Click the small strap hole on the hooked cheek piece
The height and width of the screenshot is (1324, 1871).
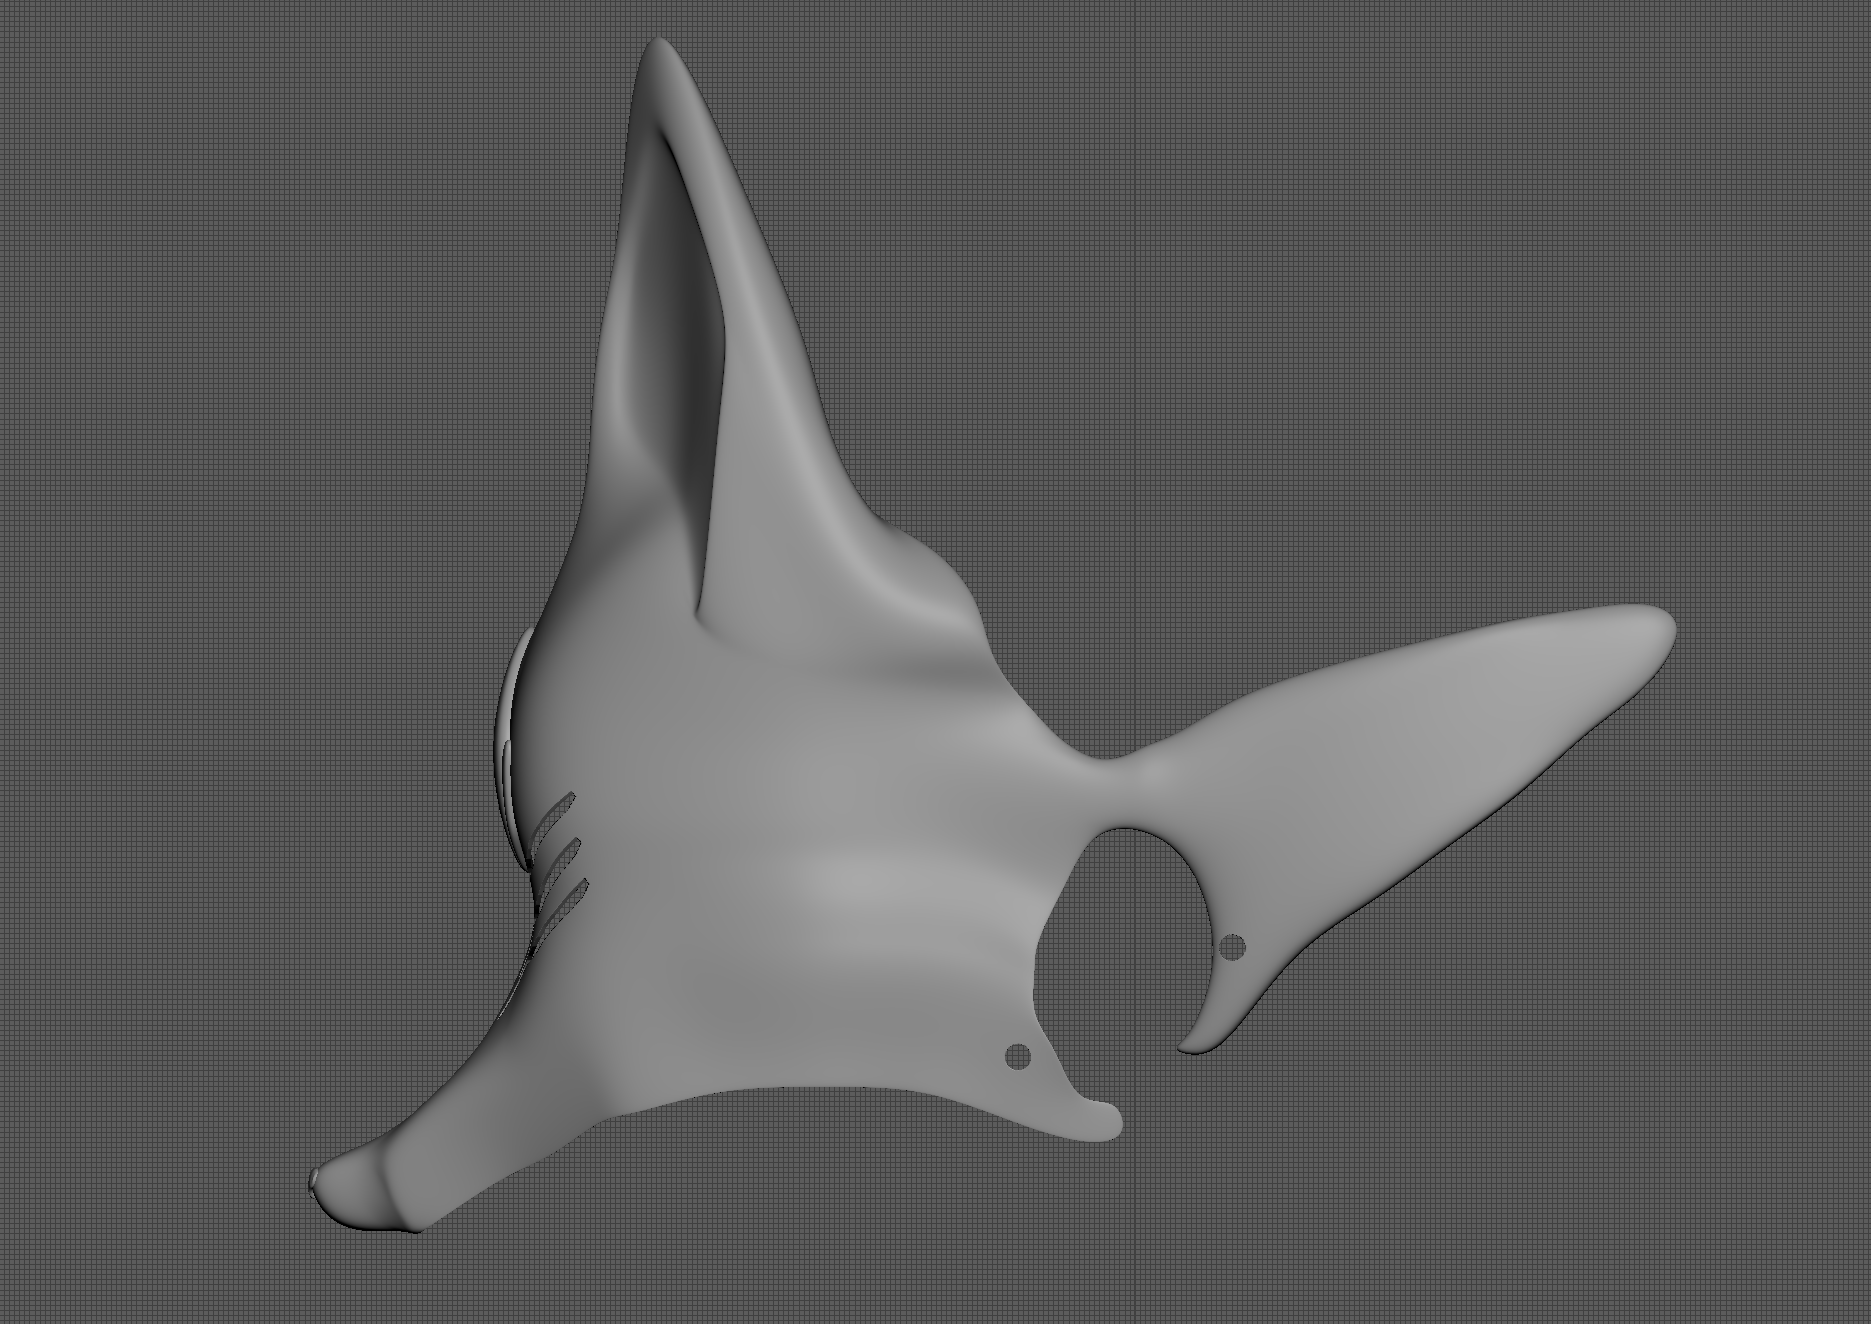tap(1232, 947)
